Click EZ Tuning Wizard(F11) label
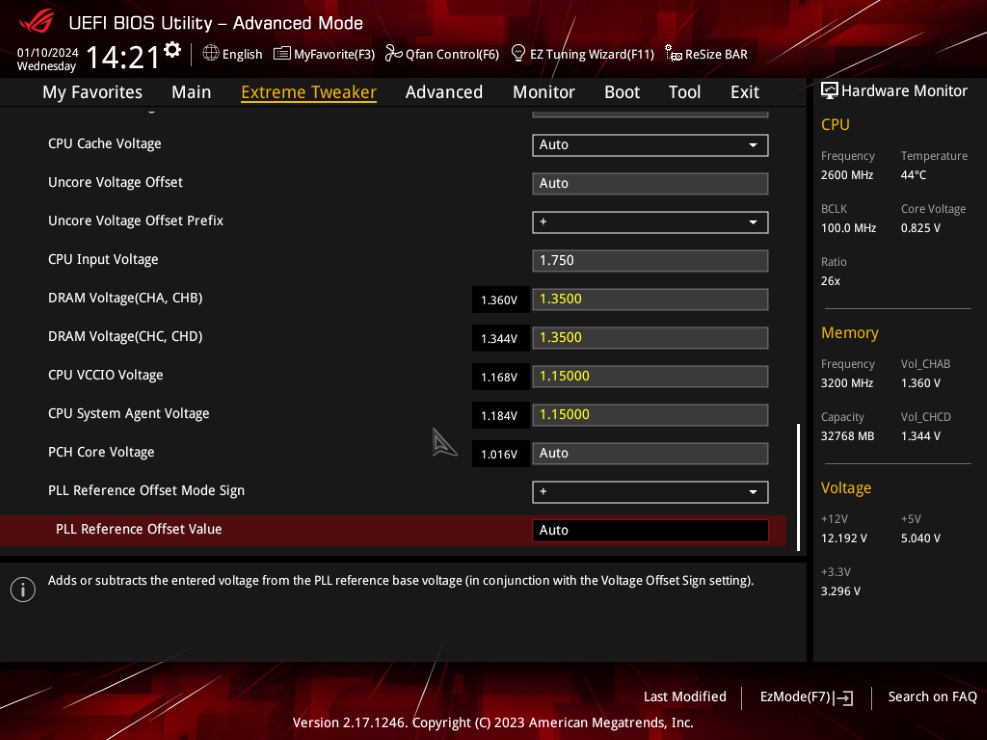This screenshot has width=987, height=740. (x=592, y=54)
